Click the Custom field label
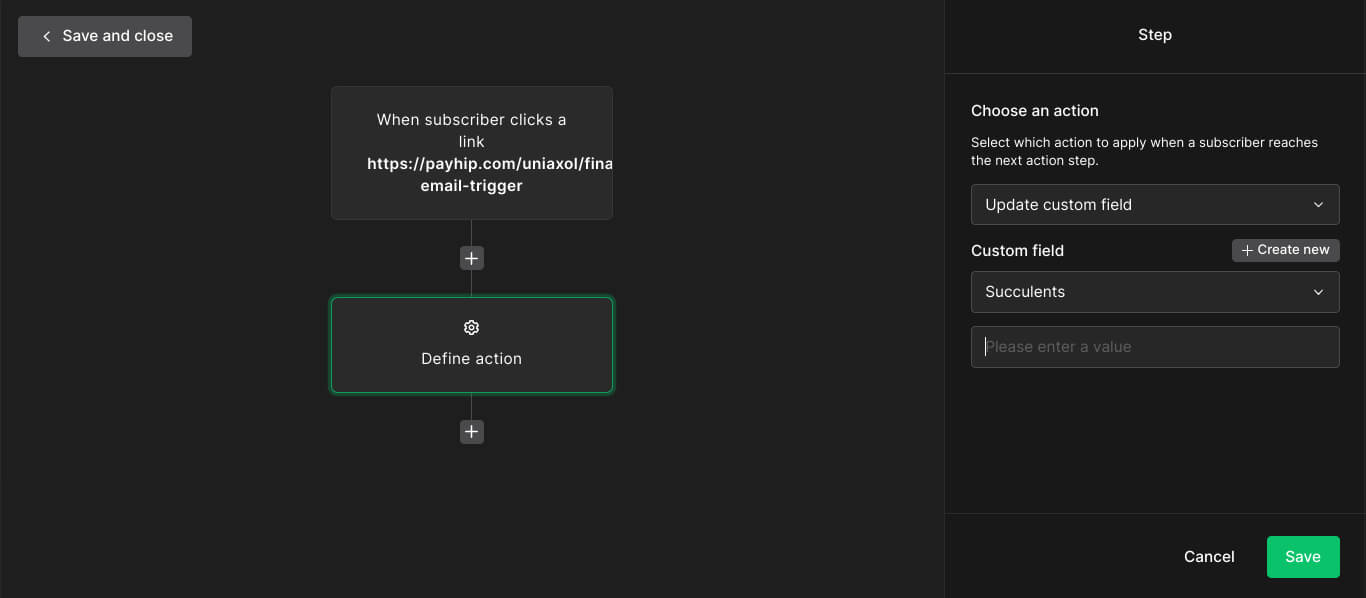 (x=1017, y=251)
